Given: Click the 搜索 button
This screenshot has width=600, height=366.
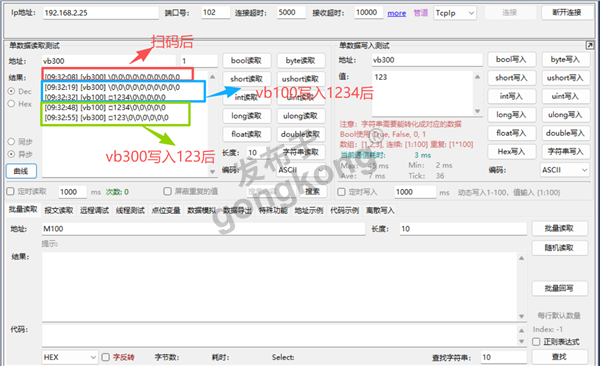Looking at the screenshot, I should tap(313, 191).
